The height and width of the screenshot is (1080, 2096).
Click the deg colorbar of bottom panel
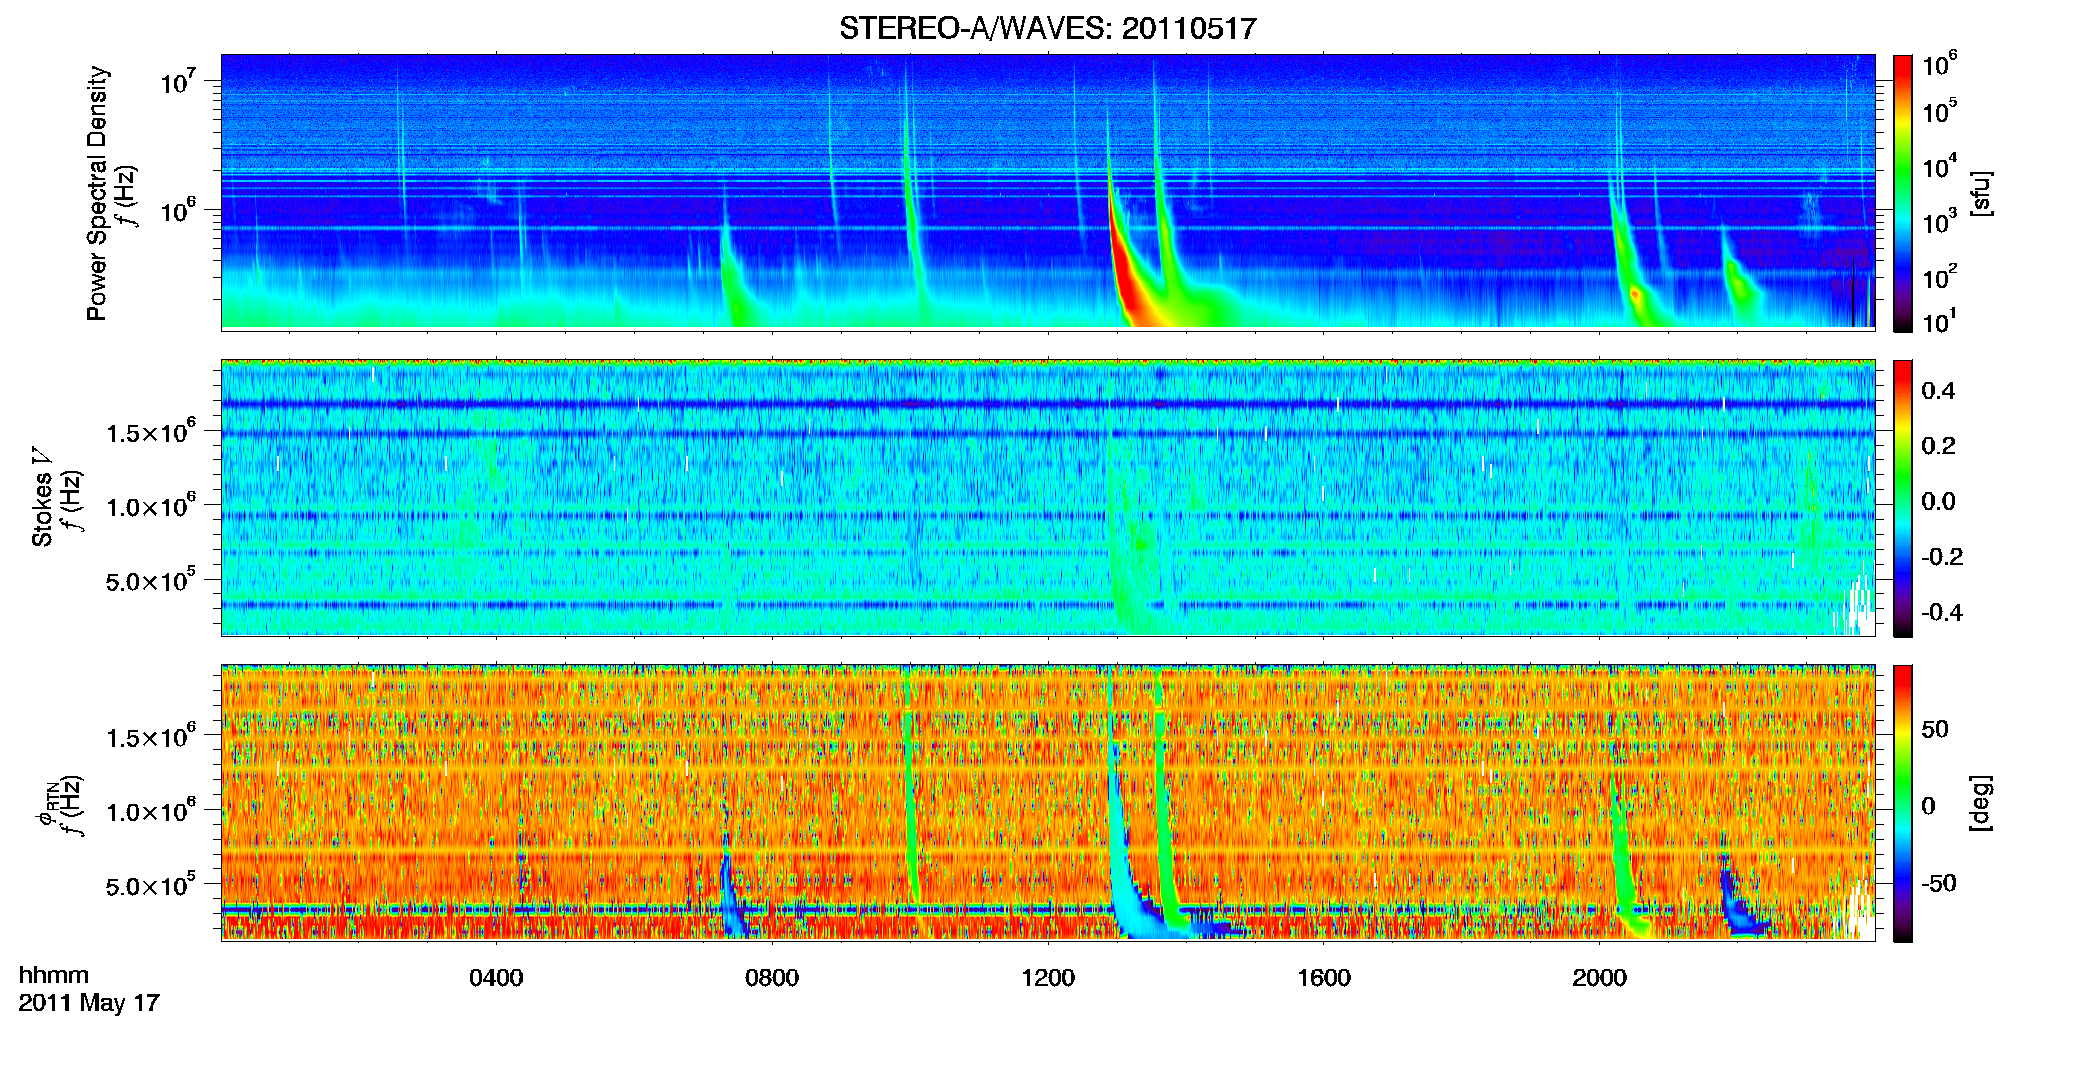pos(1903,803)
